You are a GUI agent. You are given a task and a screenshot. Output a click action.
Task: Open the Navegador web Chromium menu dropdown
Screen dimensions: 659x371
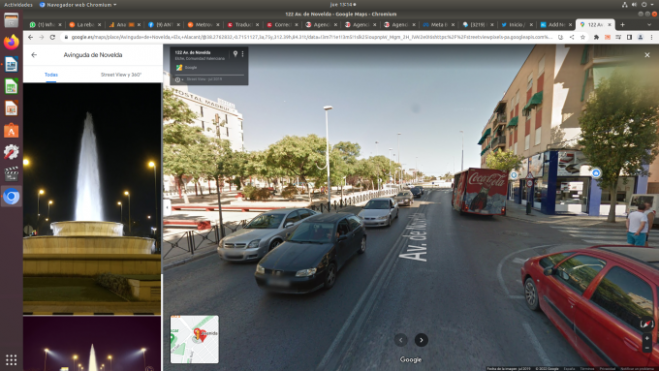78,5
